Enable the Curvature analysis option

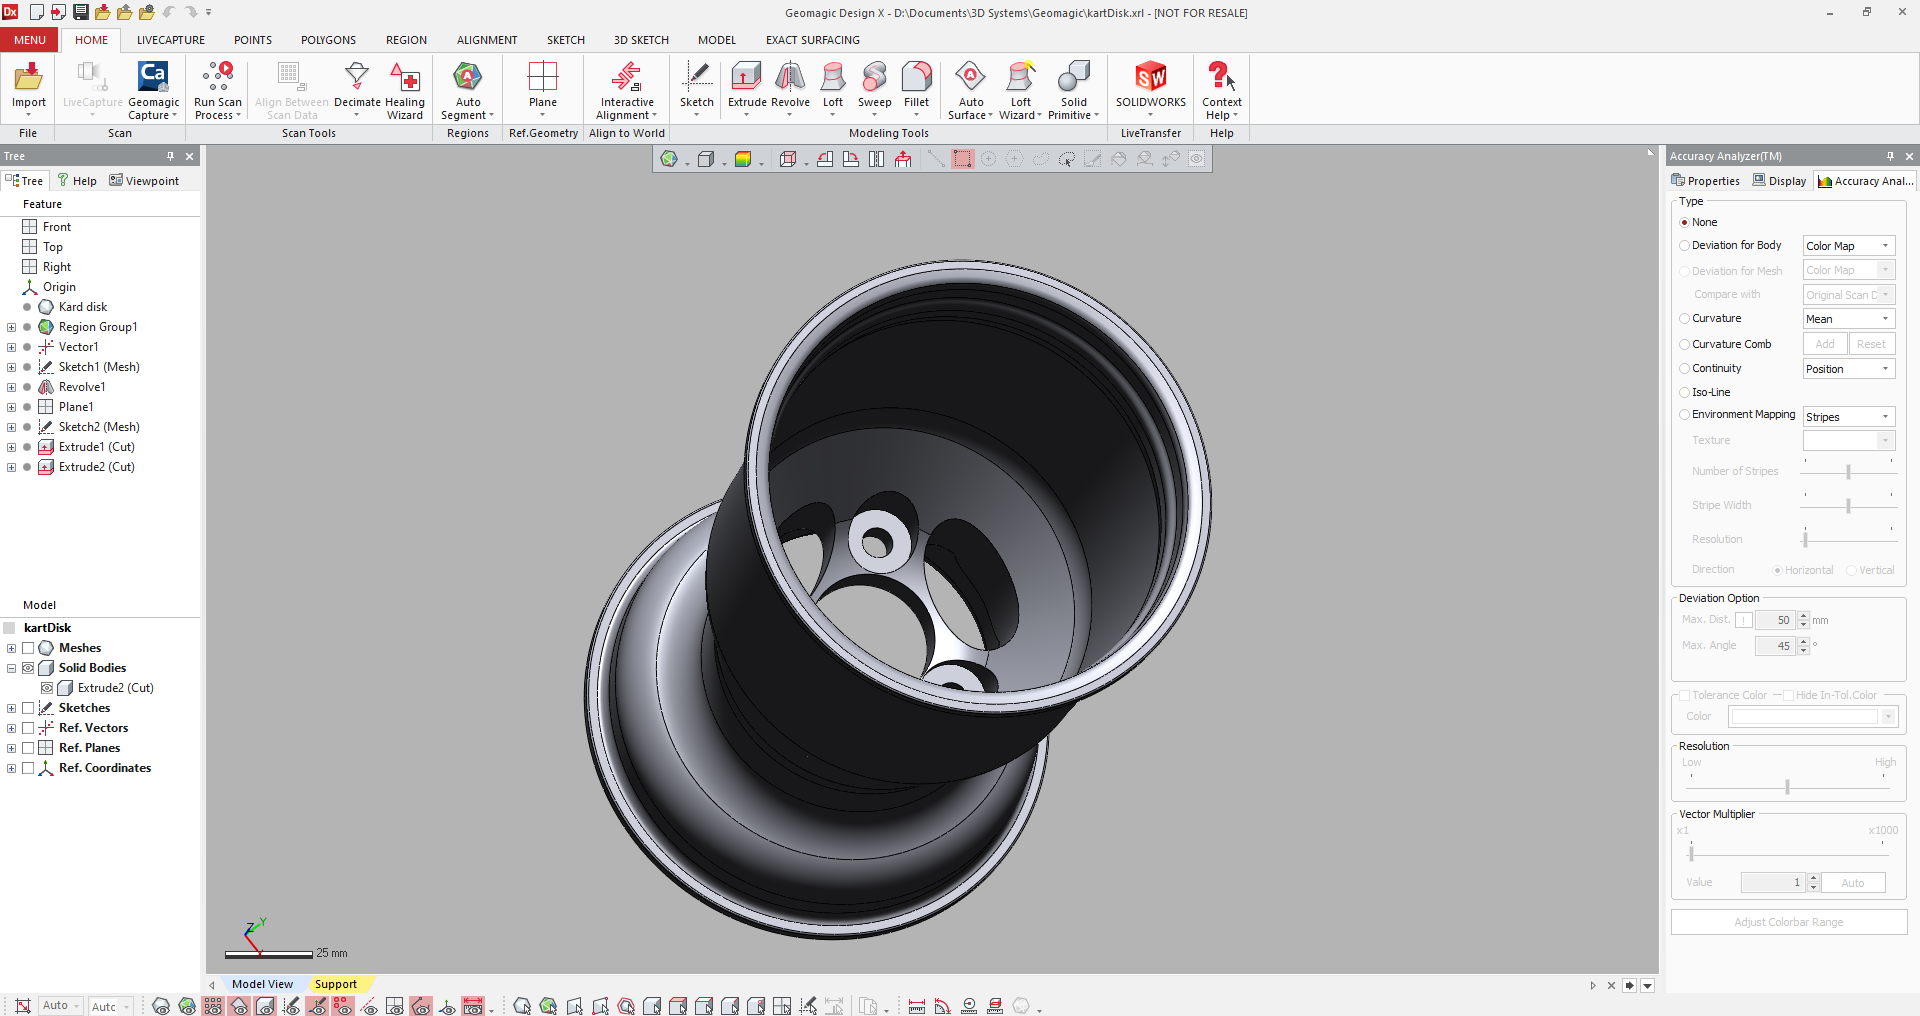coord(1685,319)
